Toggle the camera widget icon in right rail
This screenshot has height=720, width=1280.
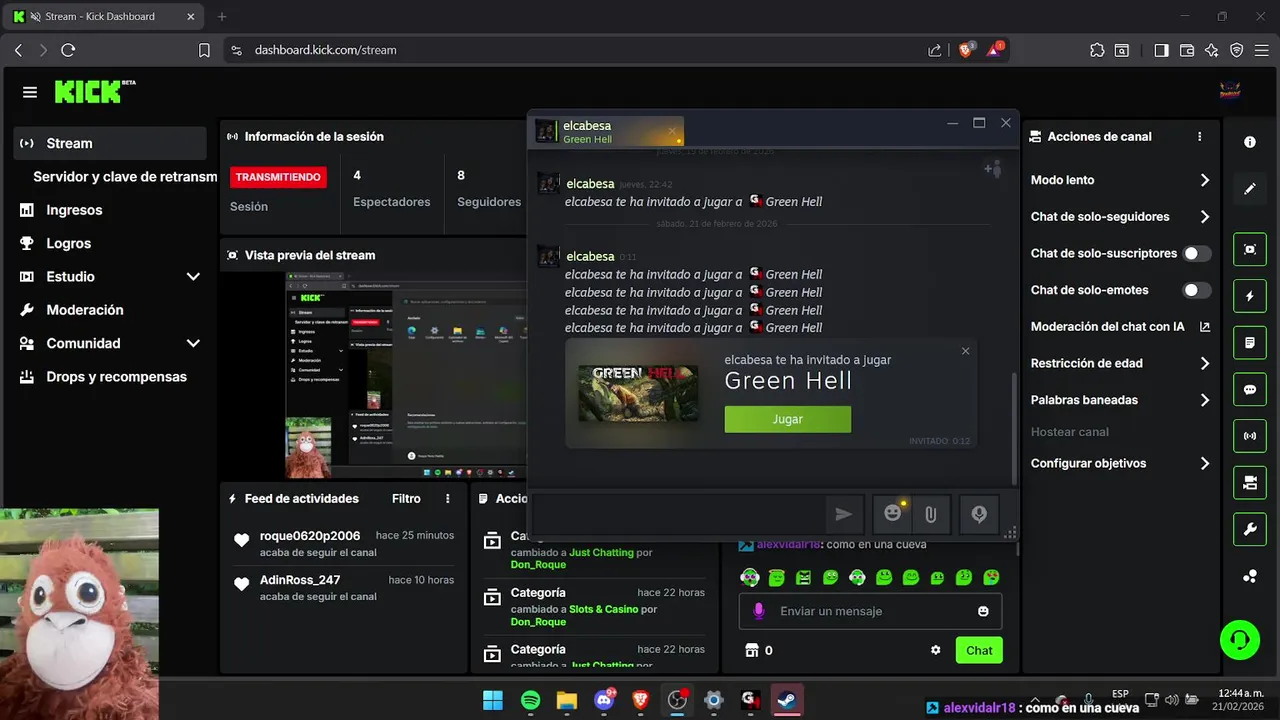coord(1250,483)
